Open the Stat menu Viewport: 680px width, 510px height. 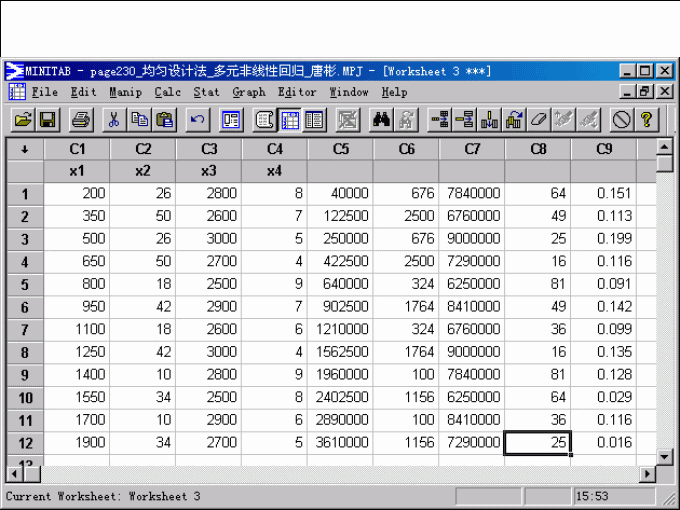point(206,92)
